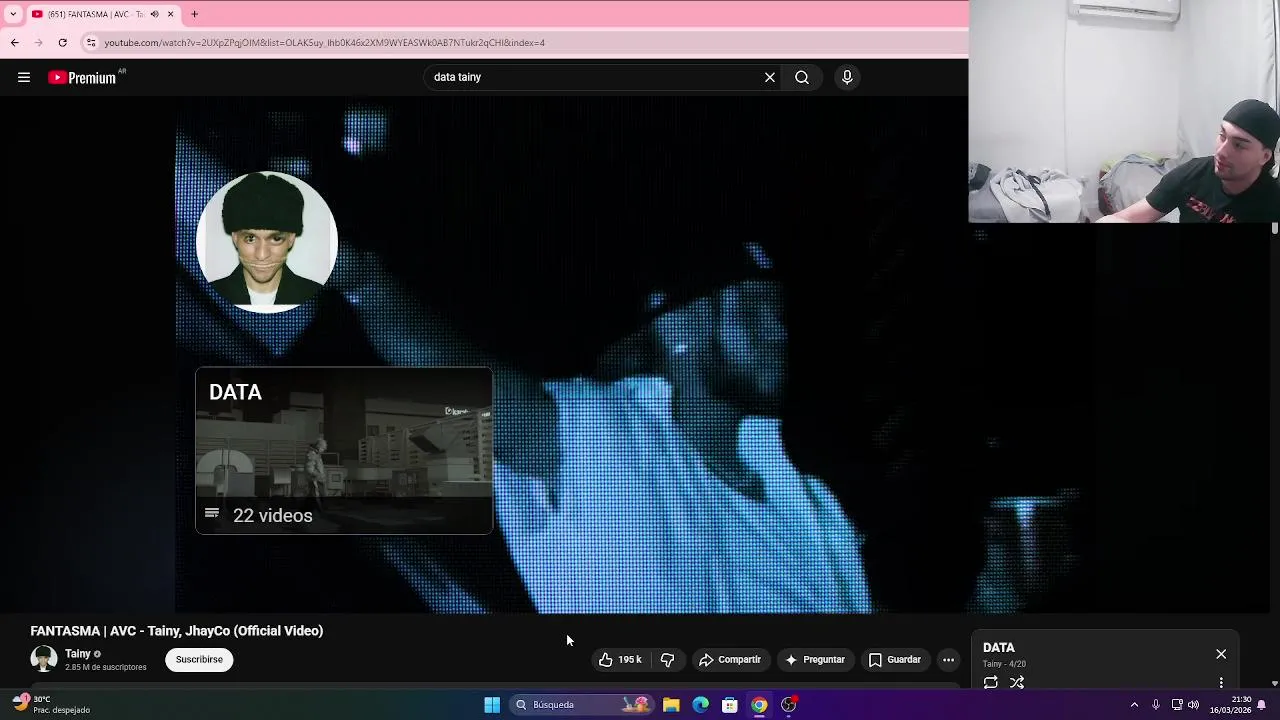The image size is (1280, 720).
Task: Click the 'Tainy - 4/20' playlist subtitle
Action: (x=1004, y=664)
